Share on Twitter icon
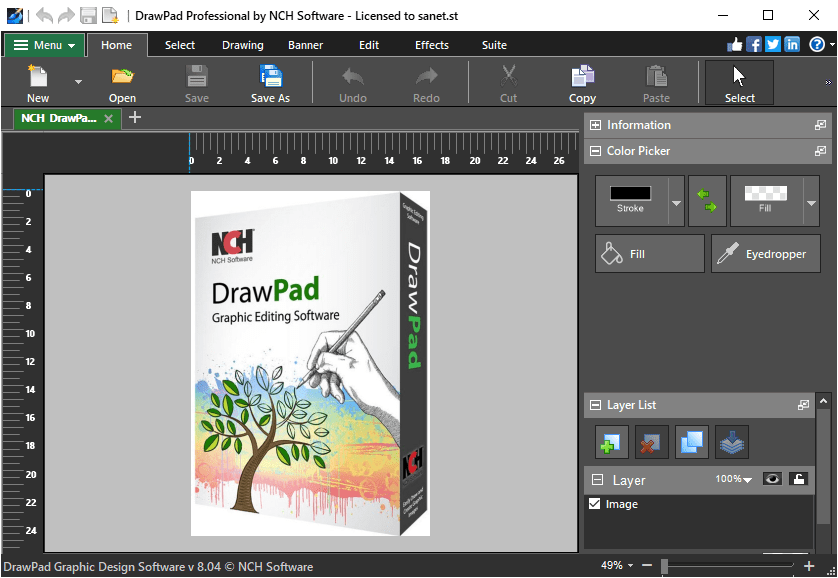This screenshot has width=838, height=578. (773, 44)
